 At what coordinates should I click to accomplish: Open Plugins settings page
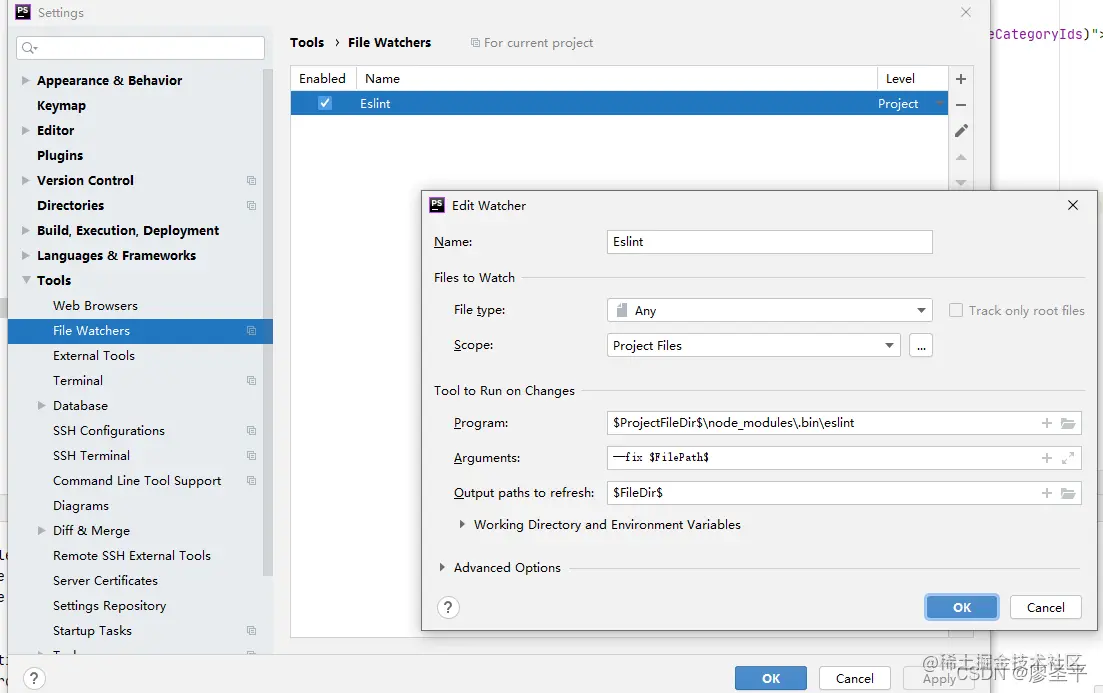60,155
